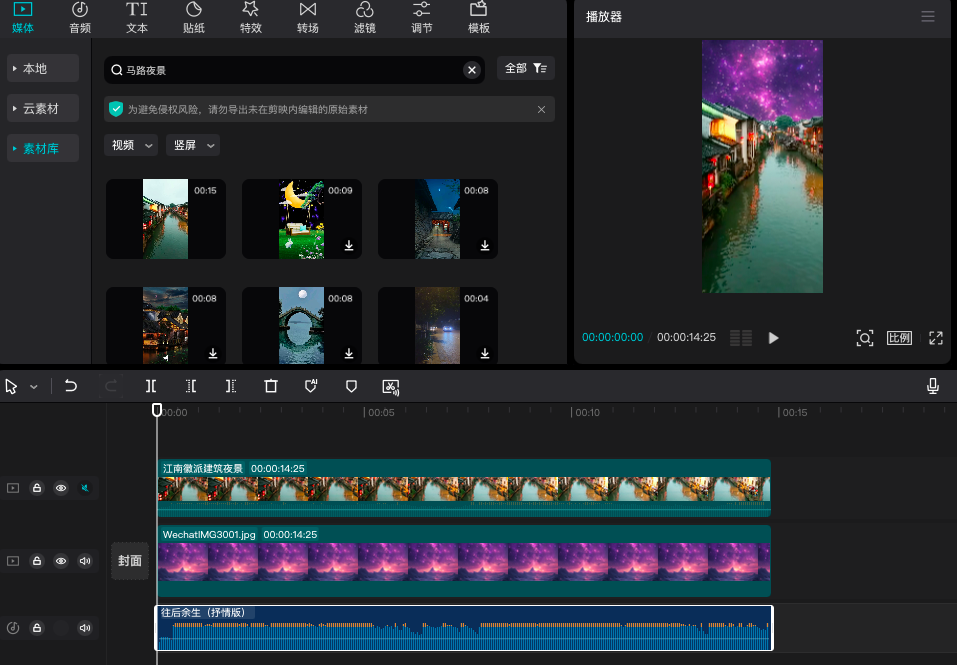Click the video track icon for WechatIMG3001.jpg
This screenshot has height=665, width=957.
[13, 561]
